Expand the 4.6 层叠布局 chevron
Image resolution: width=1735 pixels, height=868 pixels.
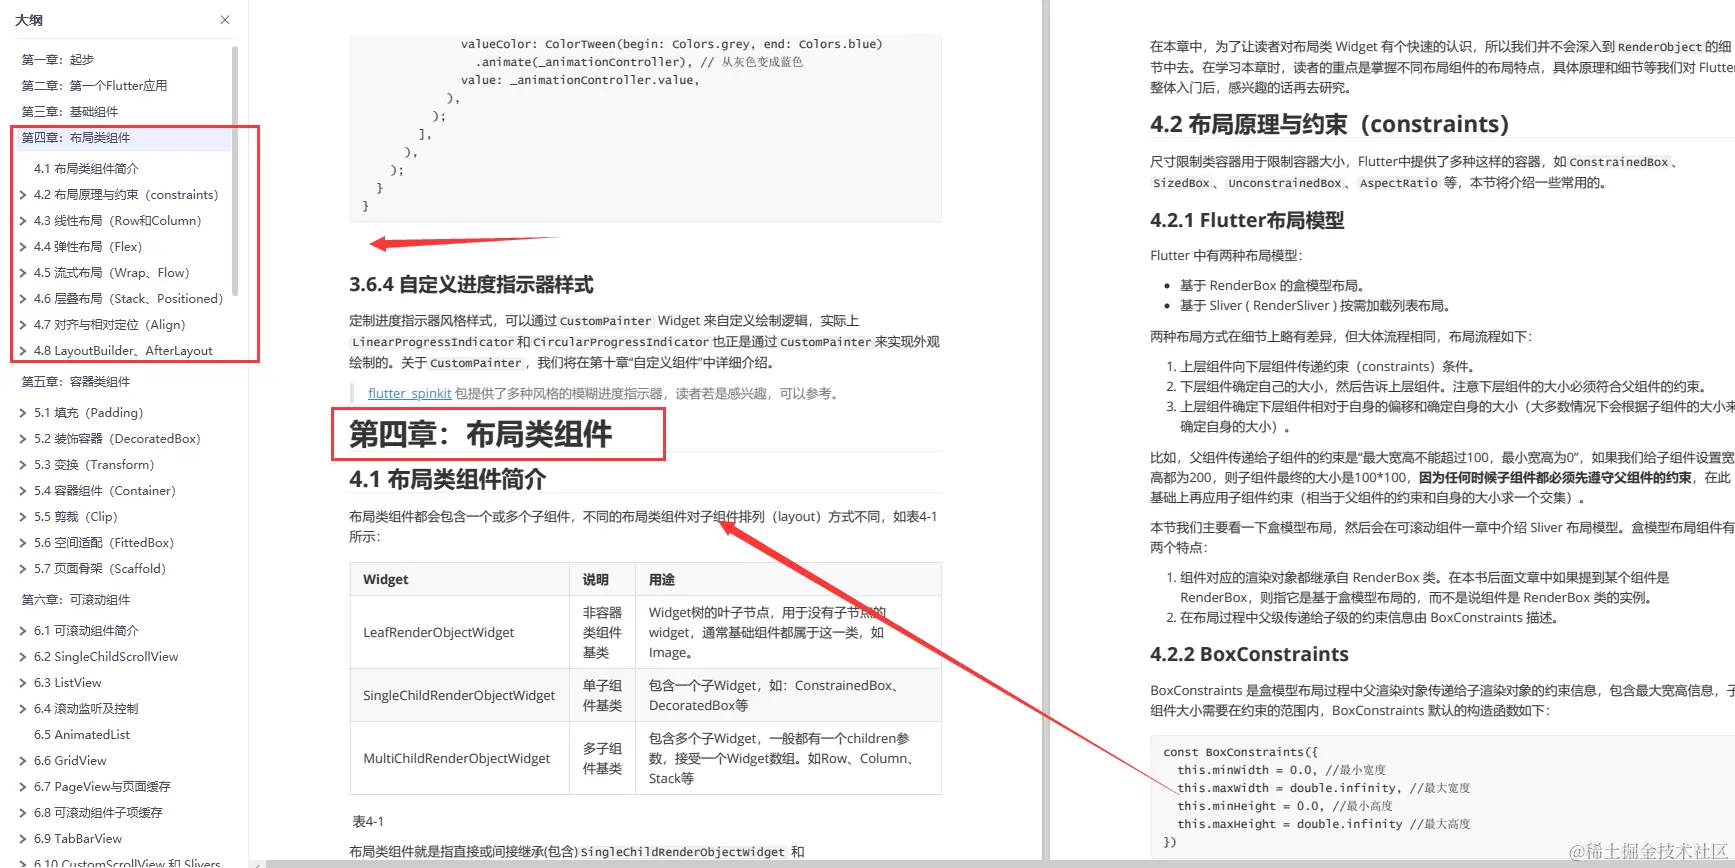[23, 298]
